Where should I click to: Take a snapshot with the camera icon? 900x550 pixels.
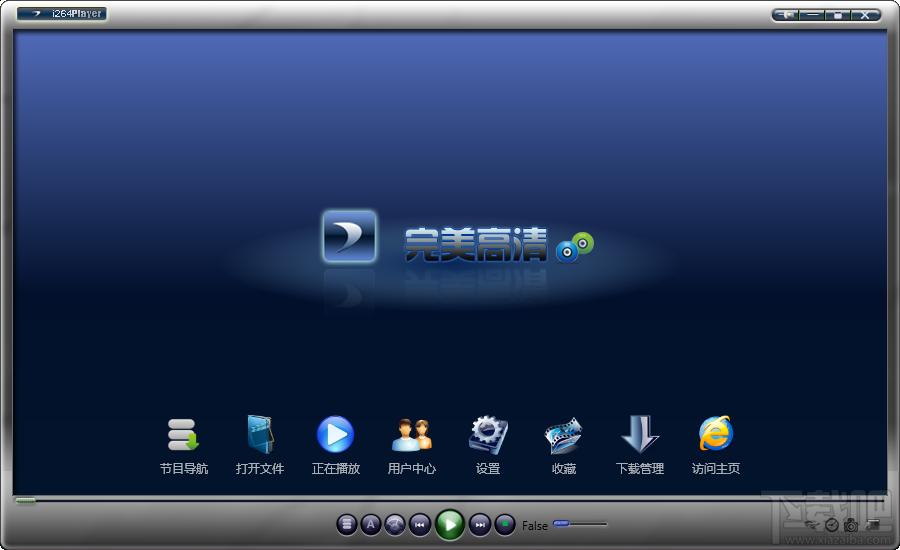click(851, 525)
